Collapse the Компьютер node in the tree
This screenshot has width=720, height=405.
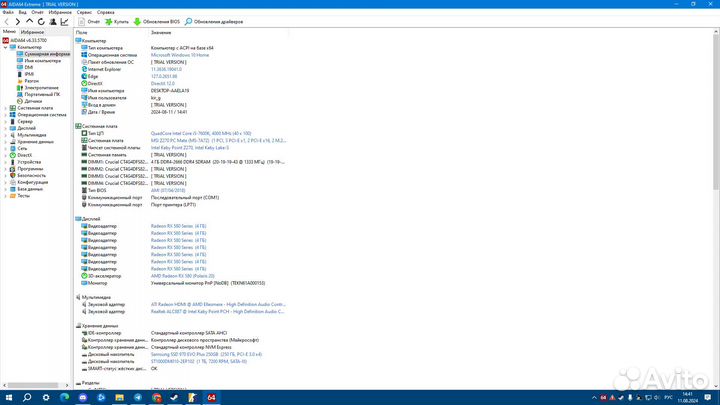coord(6,47)
